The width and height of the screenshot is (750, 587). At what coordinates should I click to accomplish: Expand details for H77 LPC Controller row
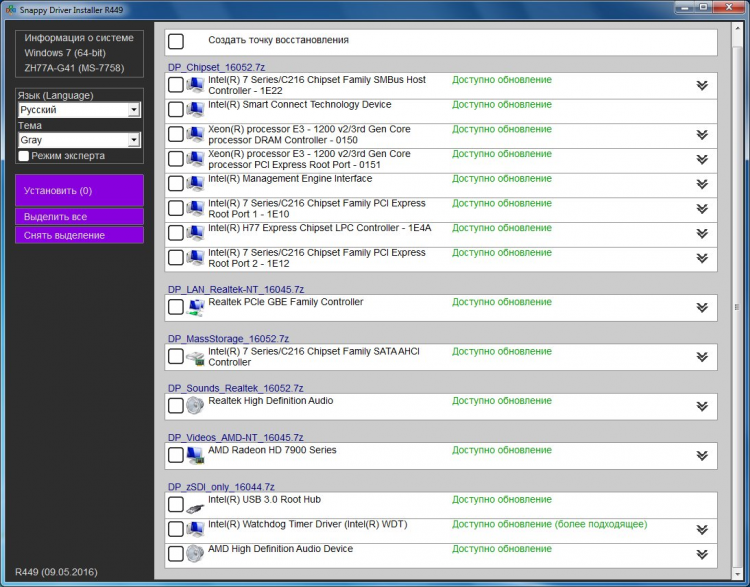(702, 233)
